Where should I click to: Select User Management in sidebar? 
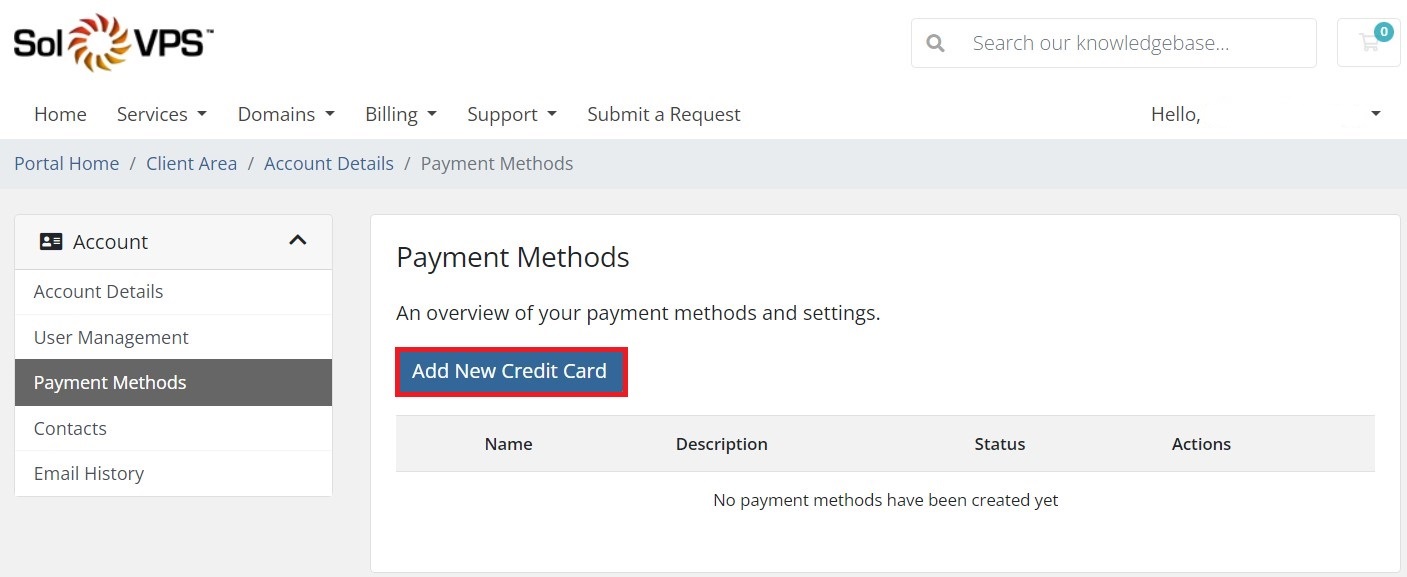click(174, 337)
